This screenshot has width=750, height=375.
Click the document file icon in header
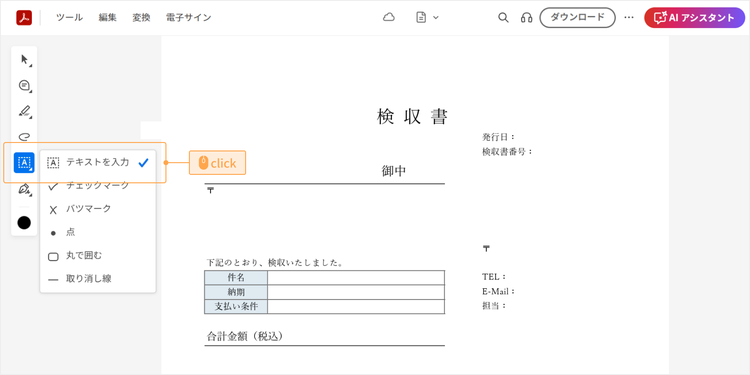[x=421, y=18]
